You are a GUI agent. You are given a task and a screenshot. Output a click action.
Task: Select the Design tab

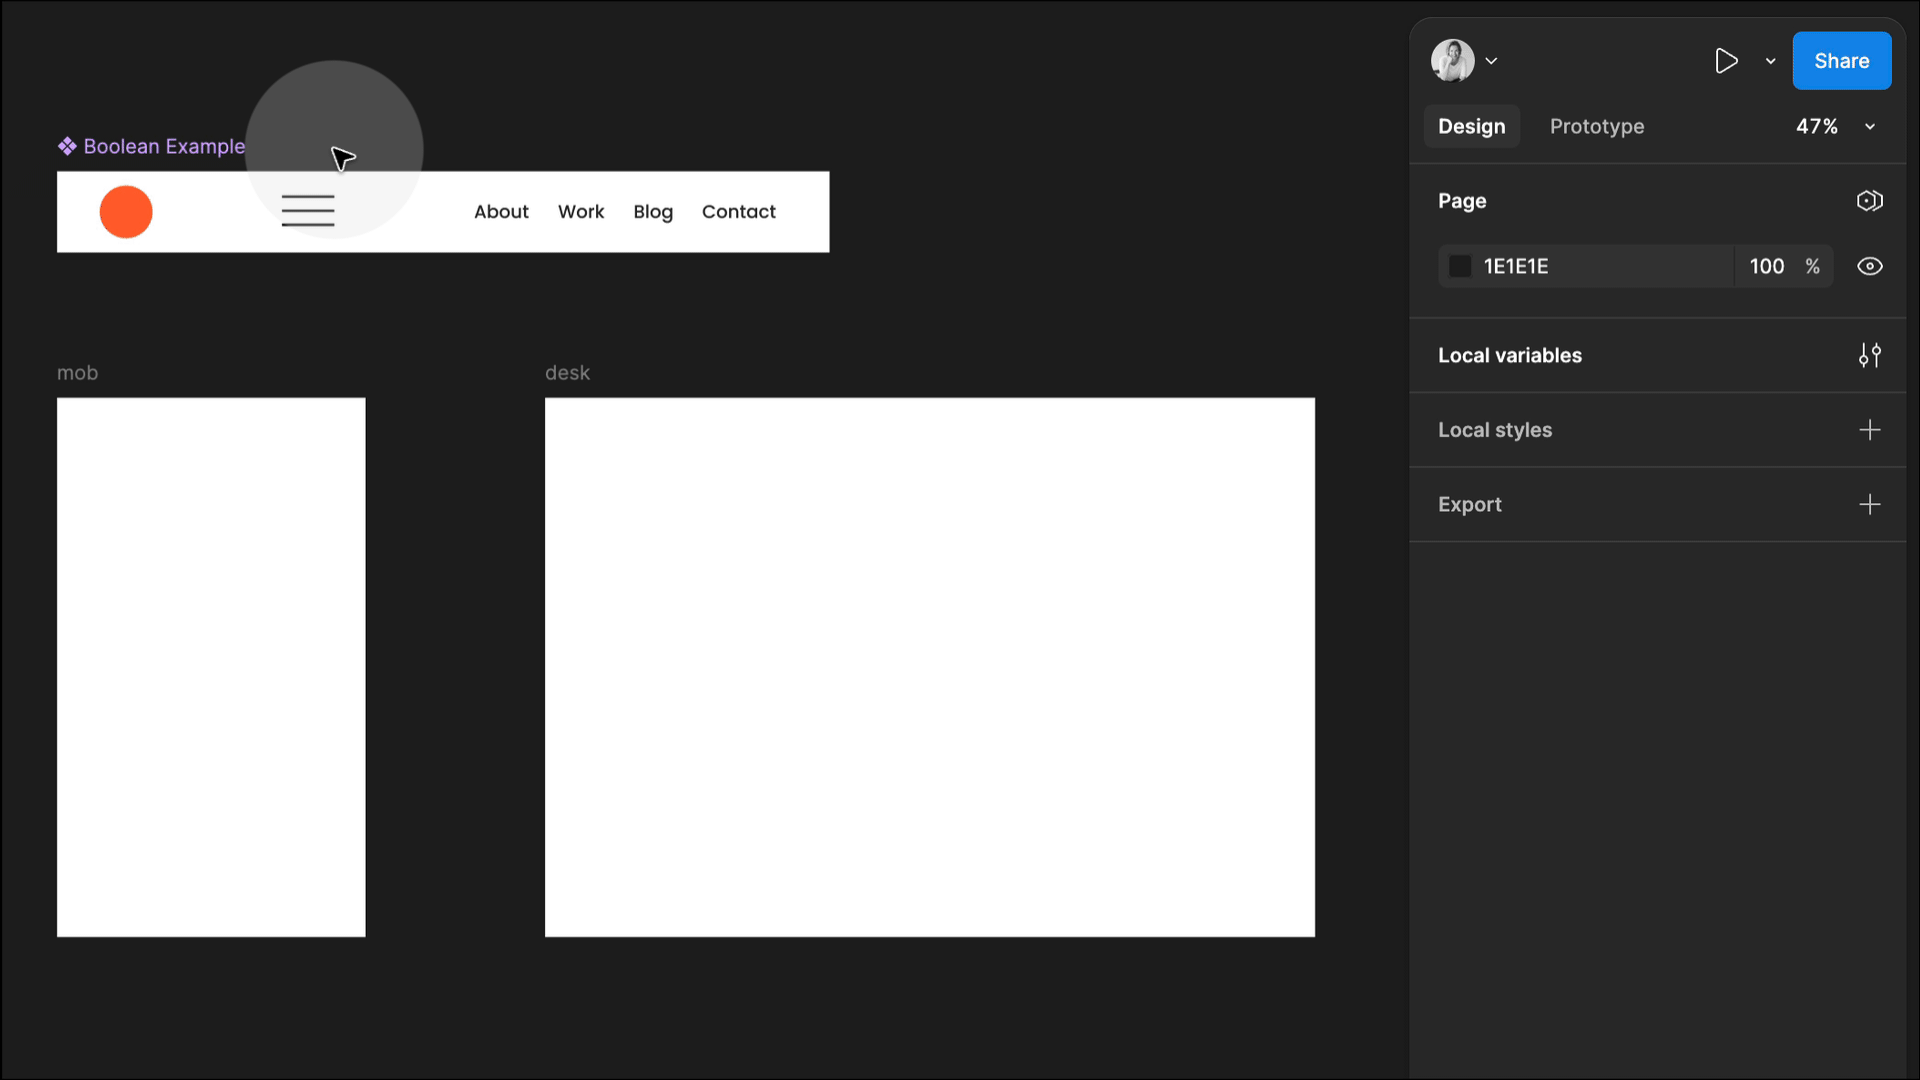click(x=1471, y=126)
